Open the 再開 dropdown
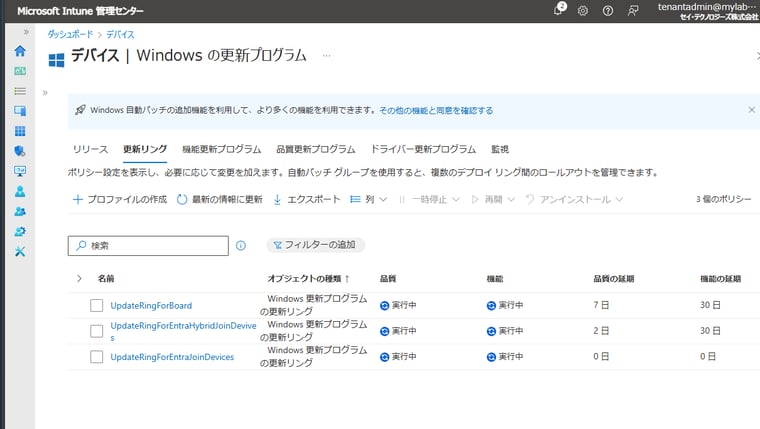 point(493,199)
